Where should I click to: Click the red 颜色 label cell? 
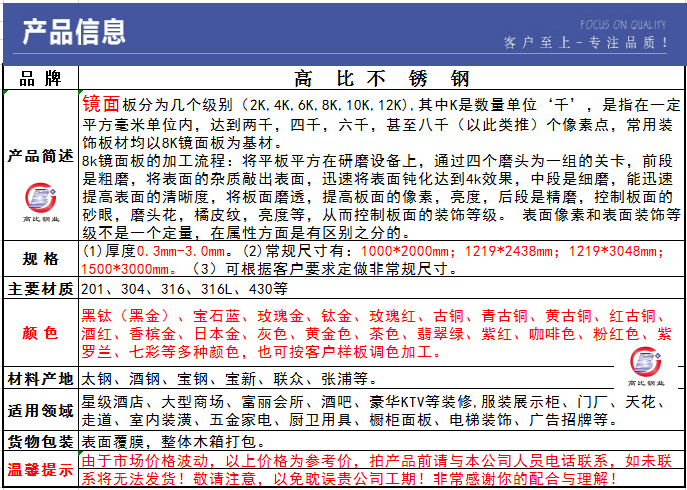pos(40,333)
